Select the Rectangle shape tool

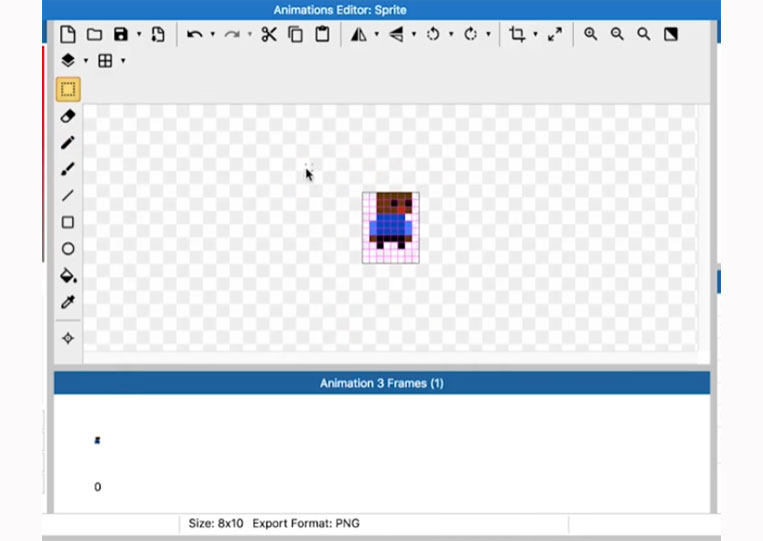[68, 222]
